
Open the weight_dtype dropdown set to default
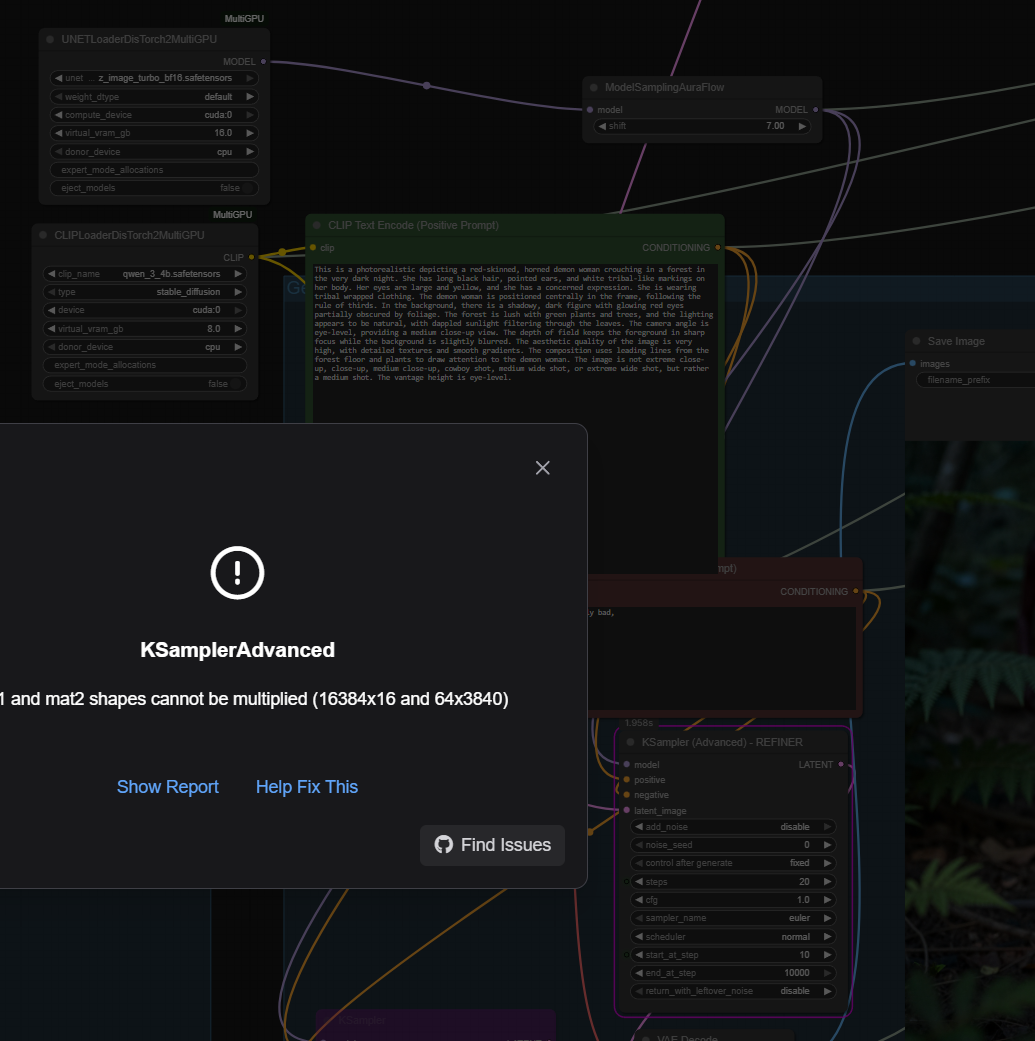click(154, 96)
